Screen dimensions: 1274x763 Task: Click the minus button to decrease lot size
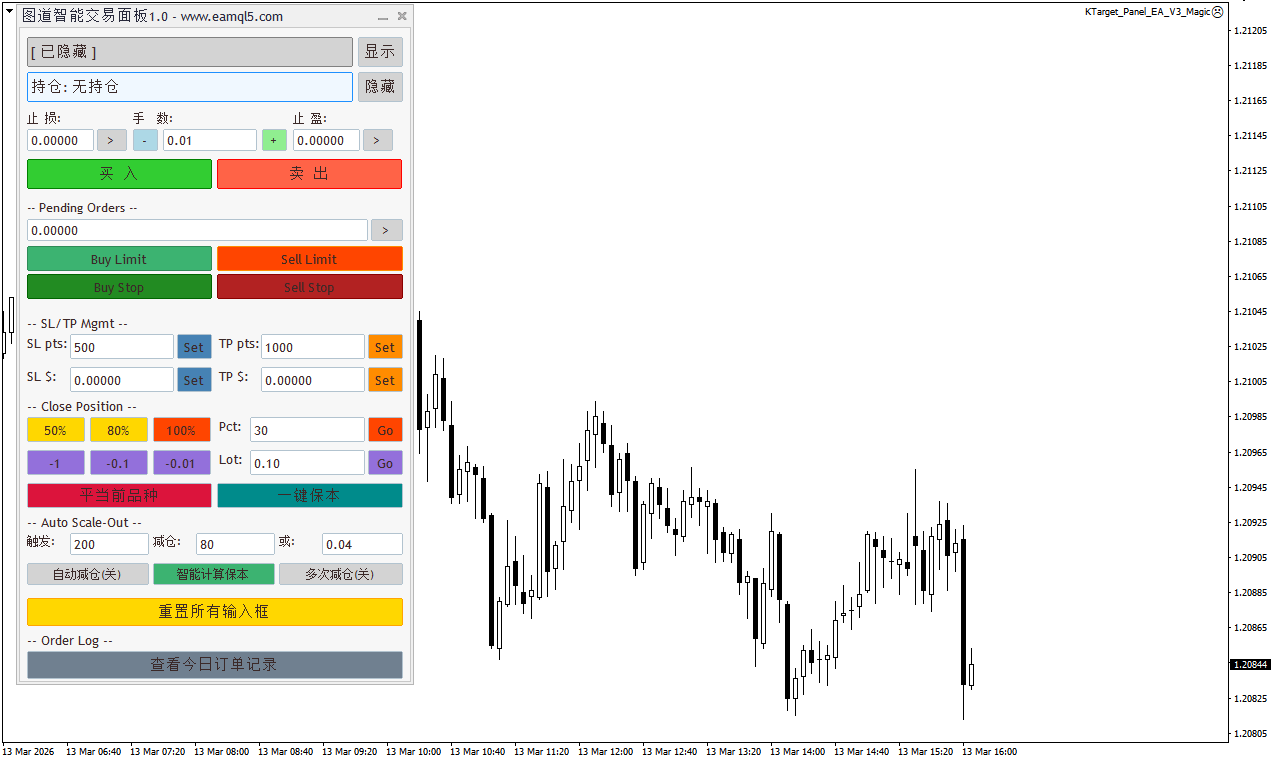[x=145, y=141]
